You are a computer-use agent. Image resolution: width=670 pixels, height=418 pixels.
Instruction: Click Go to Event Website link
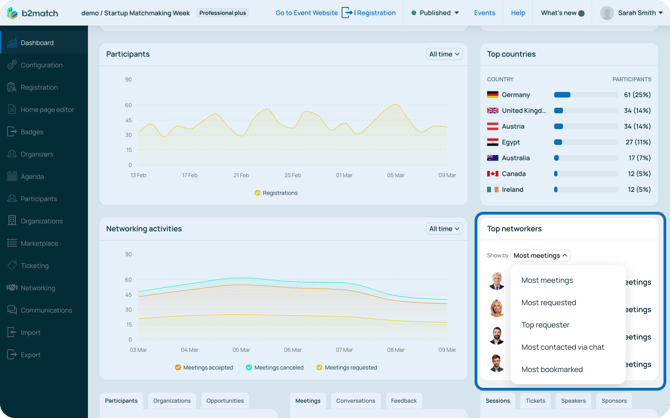point(306,13)
